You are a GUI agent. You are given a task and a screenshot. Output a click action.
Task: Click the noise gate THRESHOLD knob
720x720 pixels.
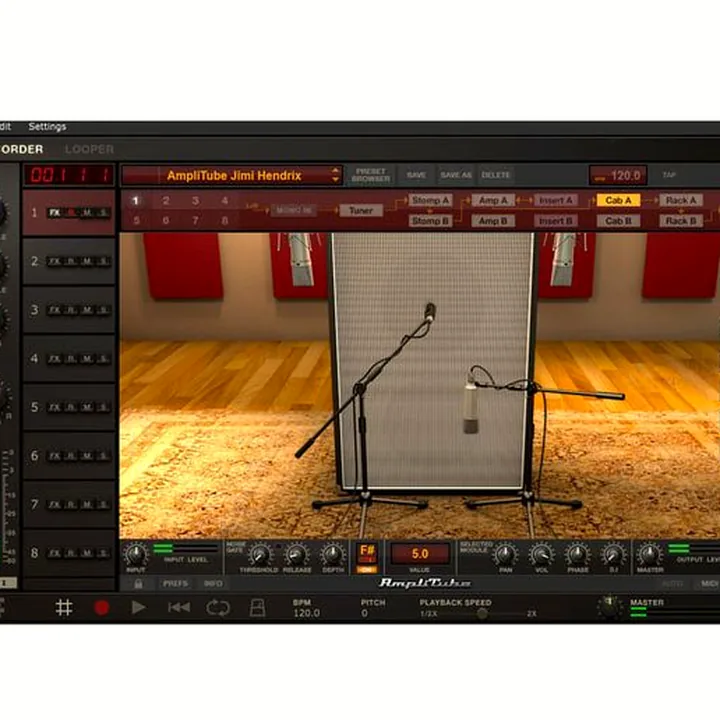[260, 554]
